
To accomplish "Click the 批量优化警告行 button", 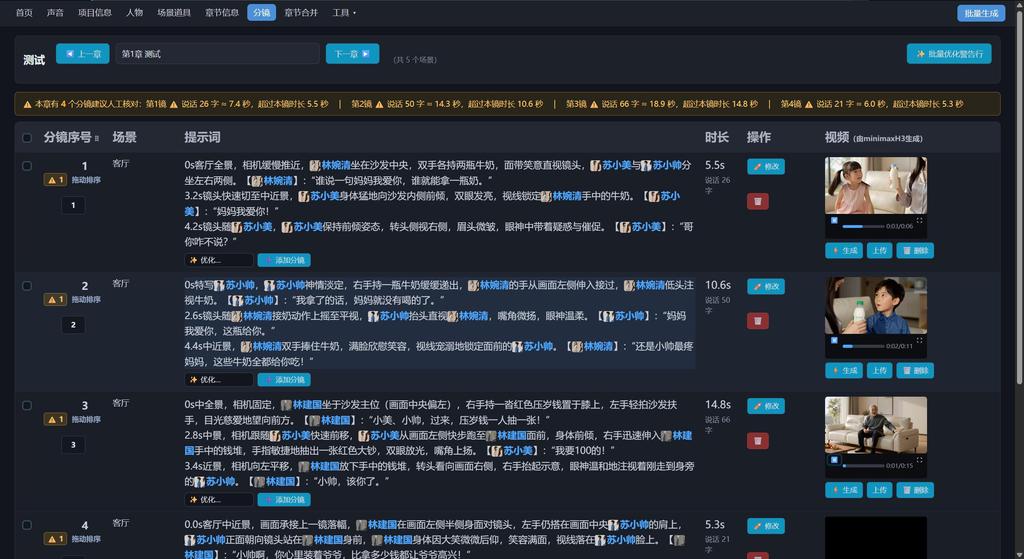I will [949, 54].
